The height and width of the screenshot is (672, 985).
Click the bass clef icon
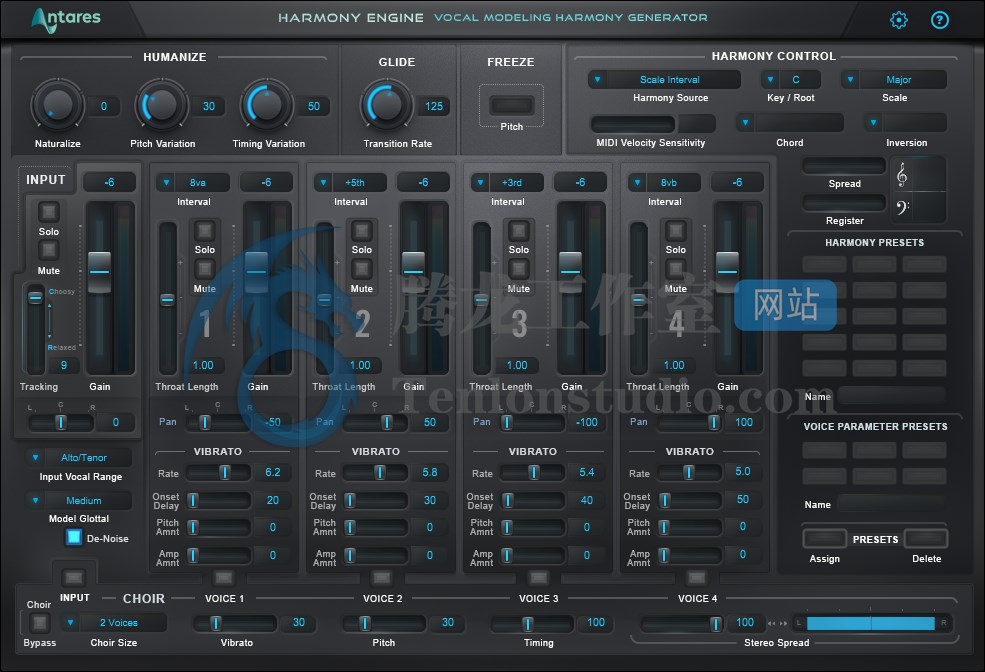tap(903, 207)
